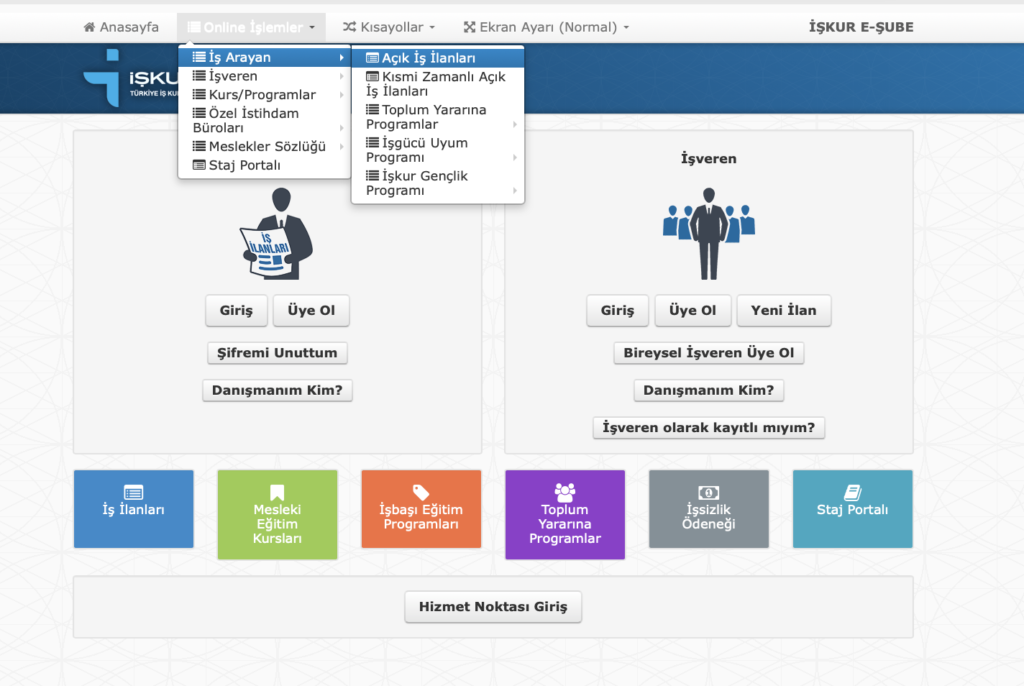
Task: Expand the Meslekler Sözlüğü menu entry
Action: coord(266,146)
